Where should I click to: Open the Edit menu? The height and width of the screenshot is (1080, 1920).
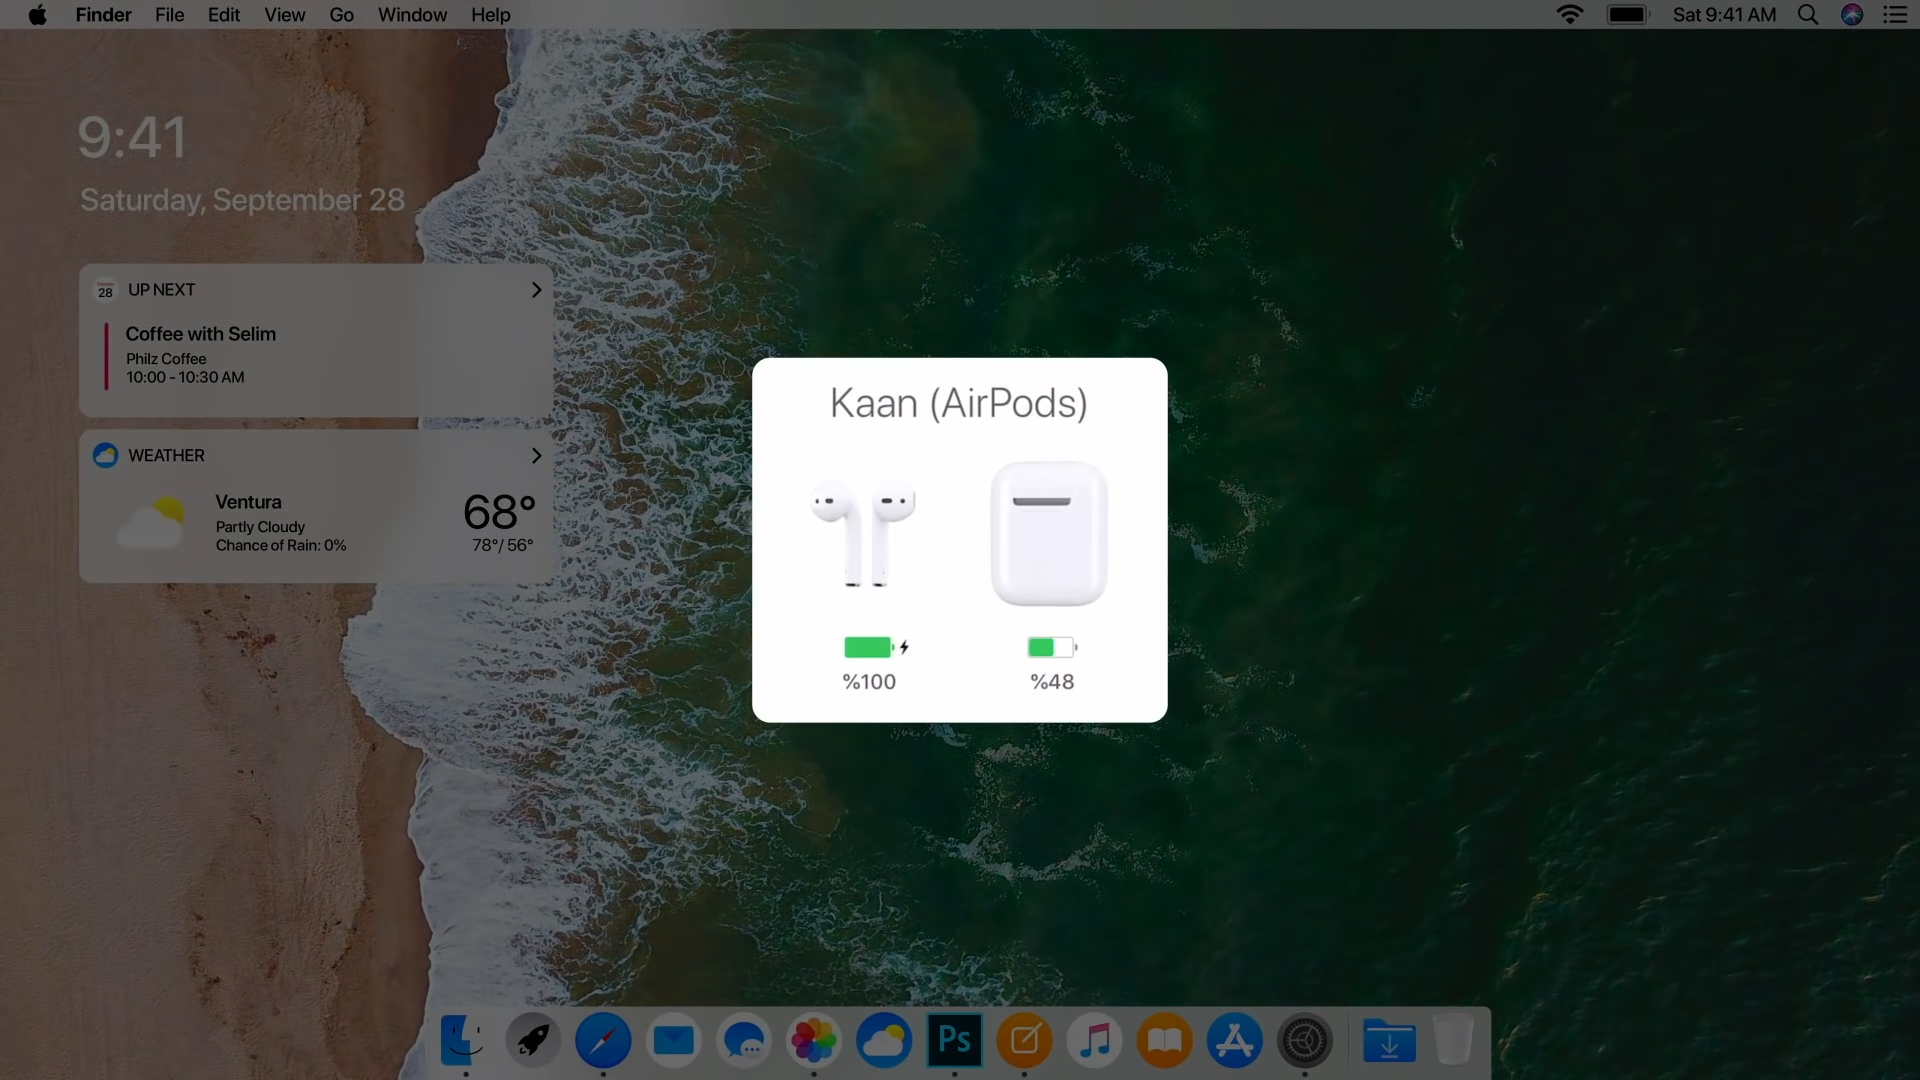224,14
